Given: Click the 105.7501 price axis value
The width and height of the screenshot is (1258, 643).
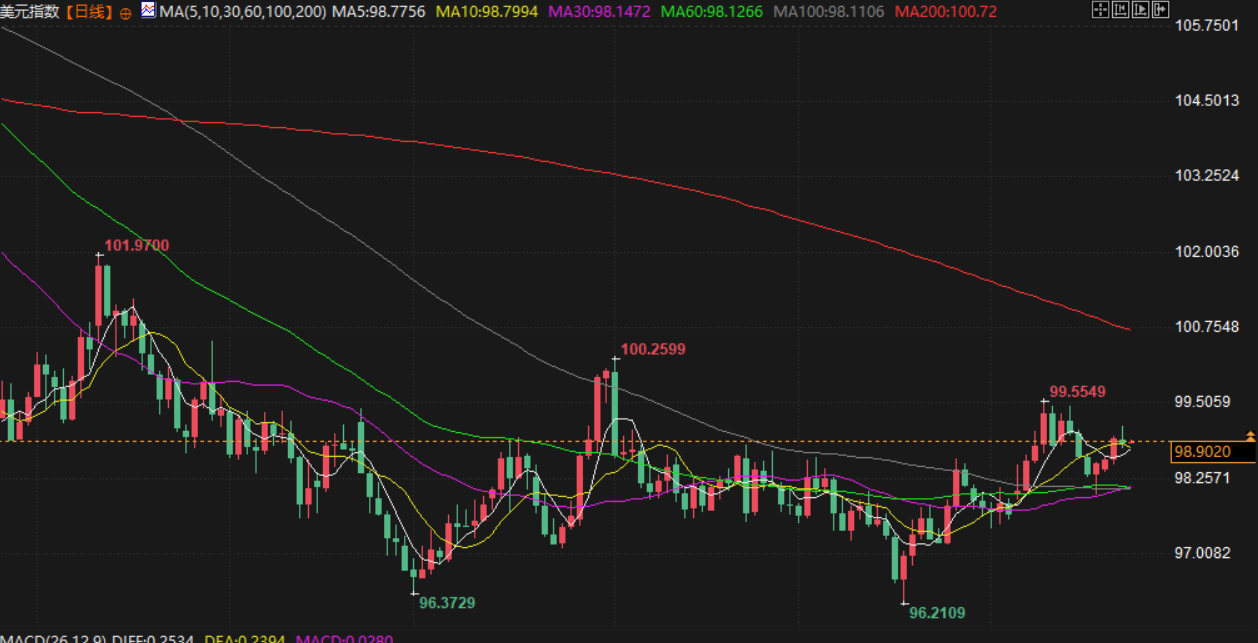Looking at the screenshot, I should [1207, 25].
